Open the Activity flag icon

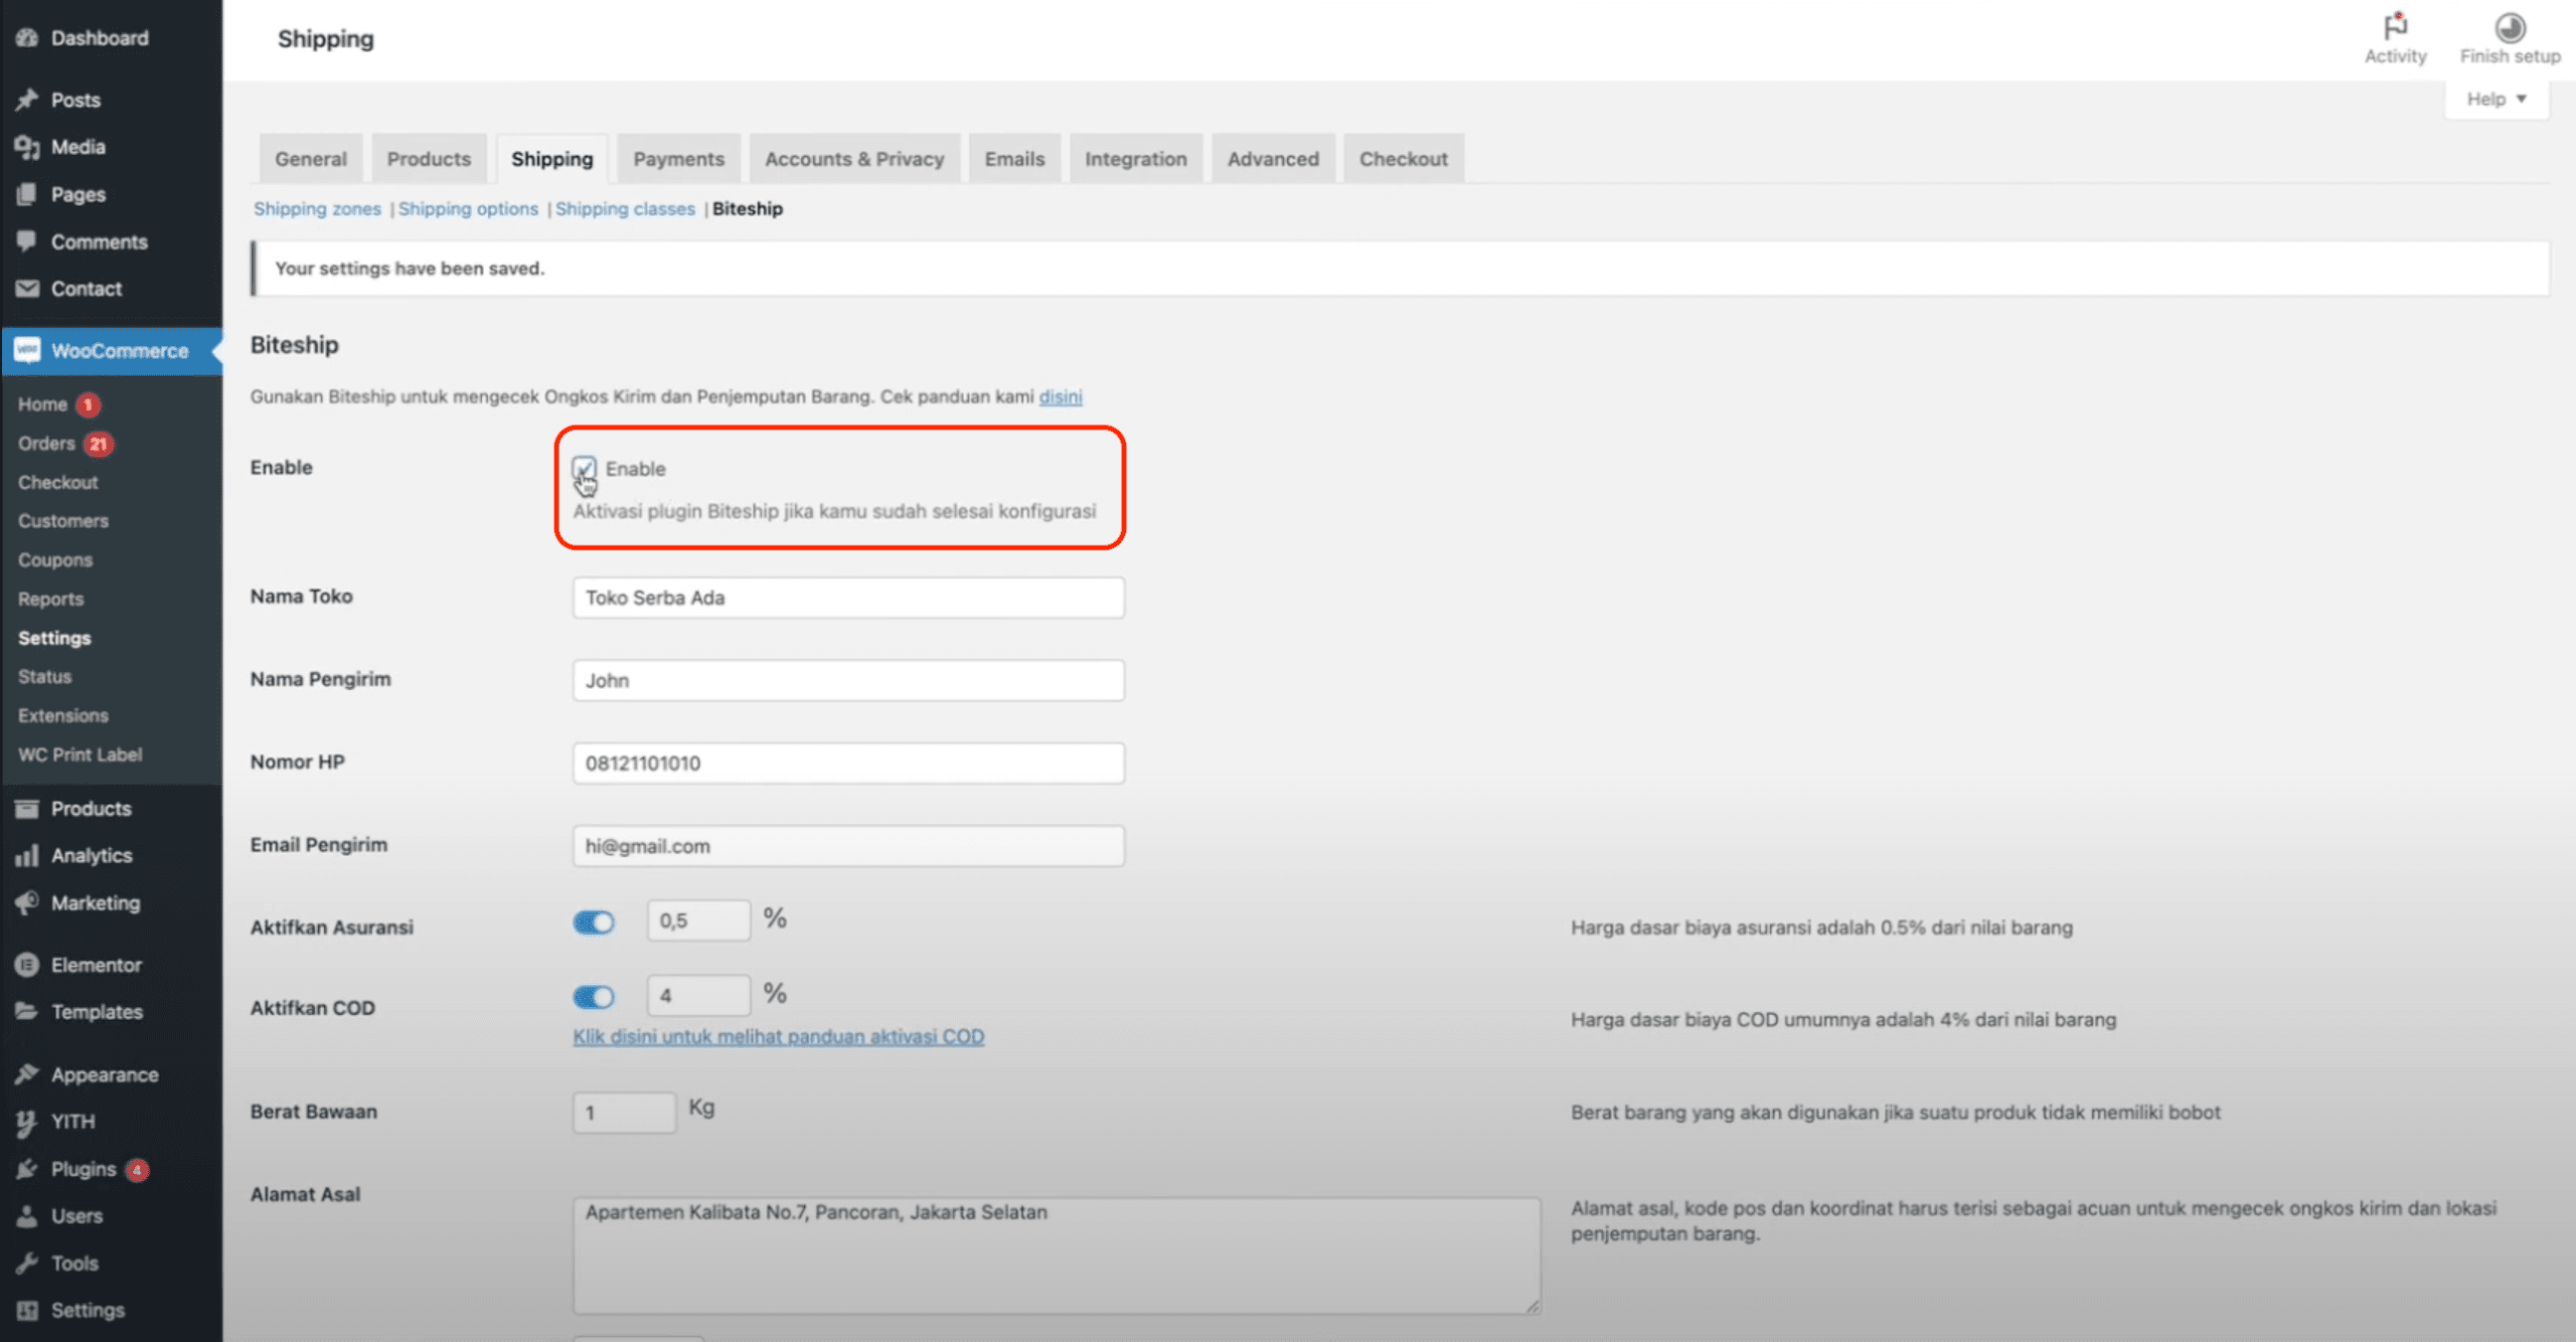[2395, 26]
